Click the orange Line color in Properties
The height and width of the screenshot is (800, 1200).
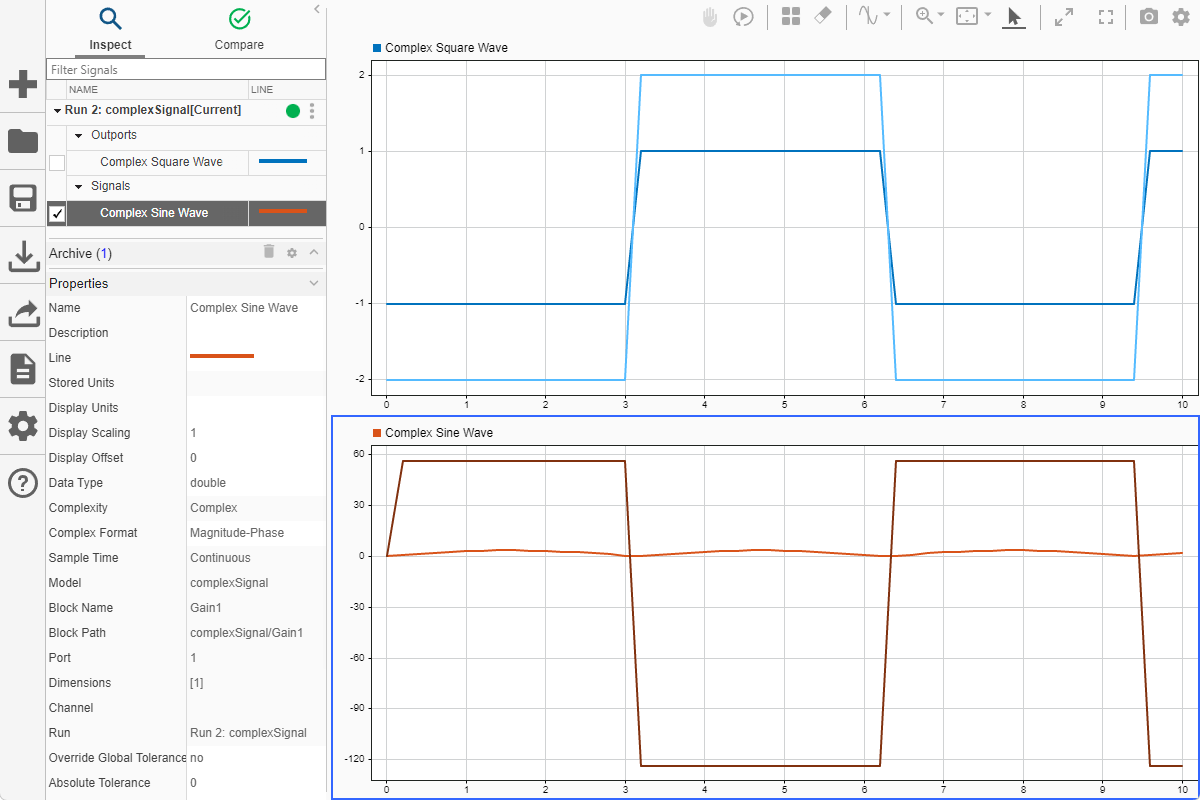[x=222, y=357]
